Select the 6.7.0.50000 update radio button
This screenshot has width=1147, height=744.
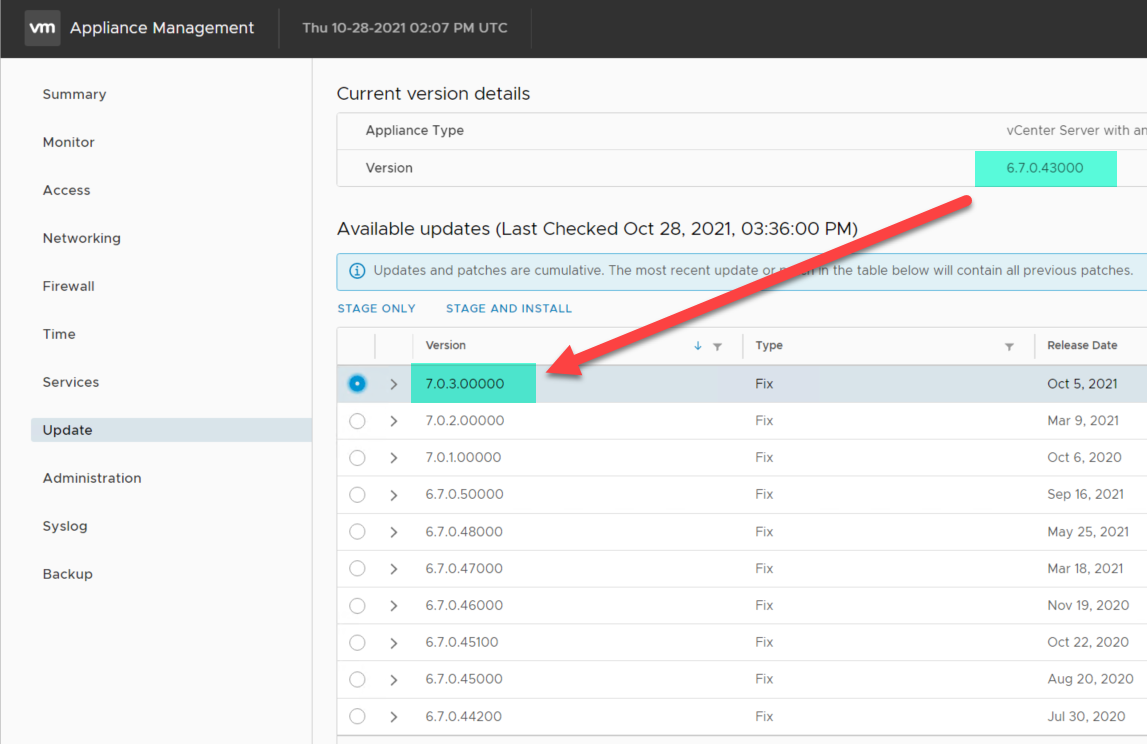[357, 494]
